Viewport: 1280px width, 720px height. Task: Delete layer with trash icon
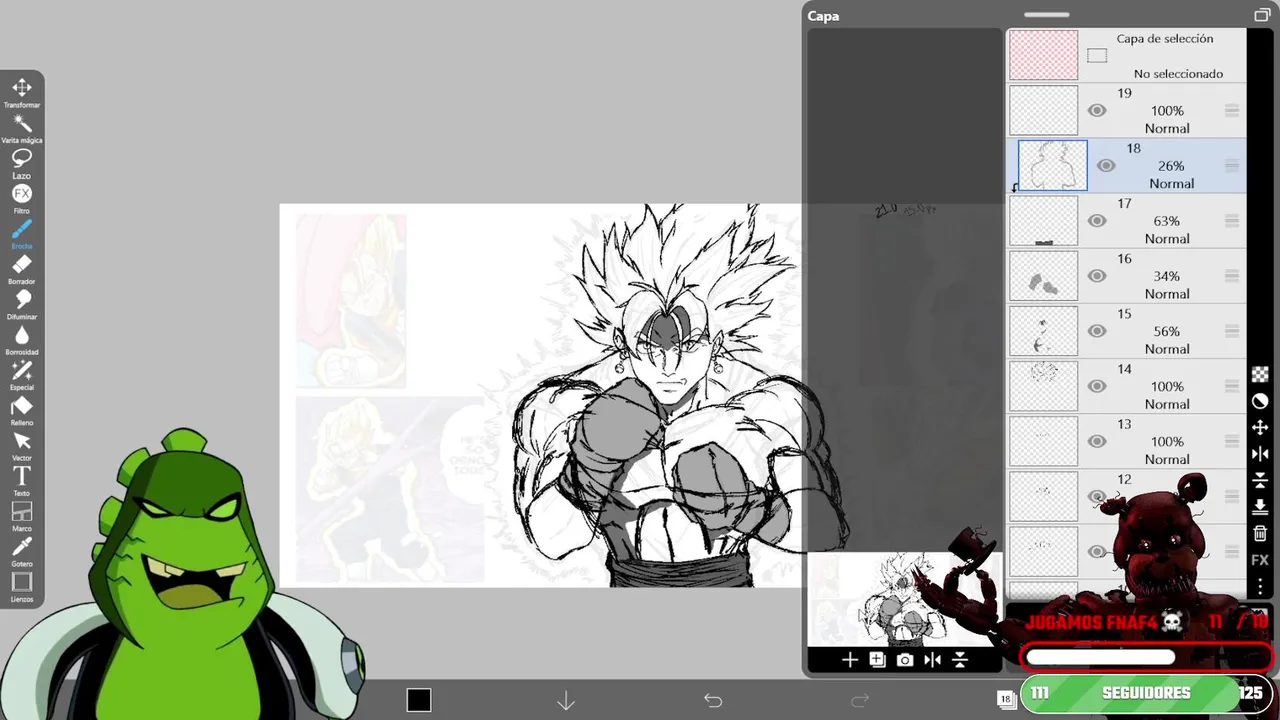click(x=1260, y=534)
